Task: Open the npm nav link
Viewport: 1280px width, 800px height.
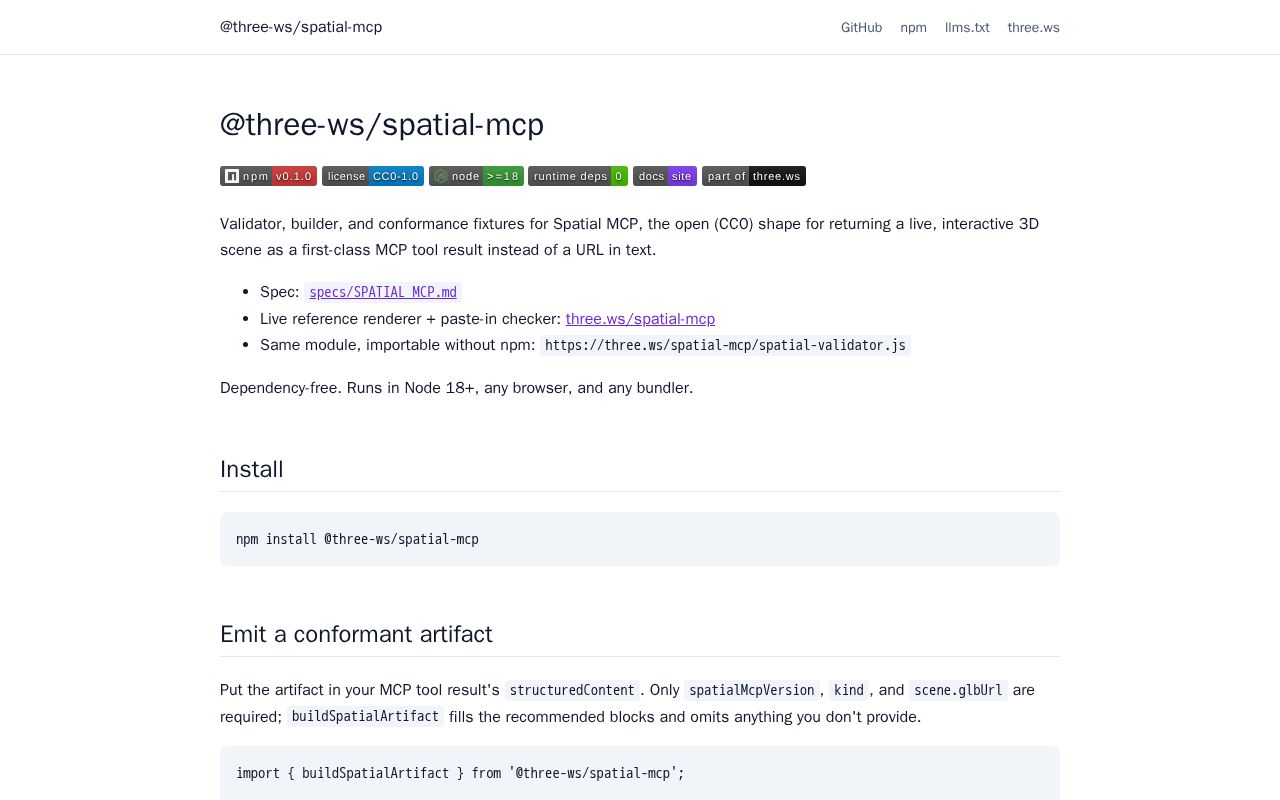Action: 913,27
